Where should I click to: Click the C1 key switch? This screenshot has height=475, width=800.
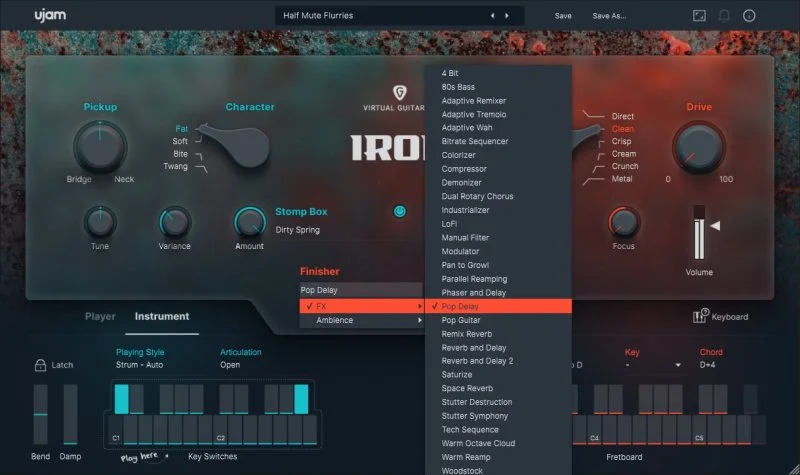[x=115, y=430]
